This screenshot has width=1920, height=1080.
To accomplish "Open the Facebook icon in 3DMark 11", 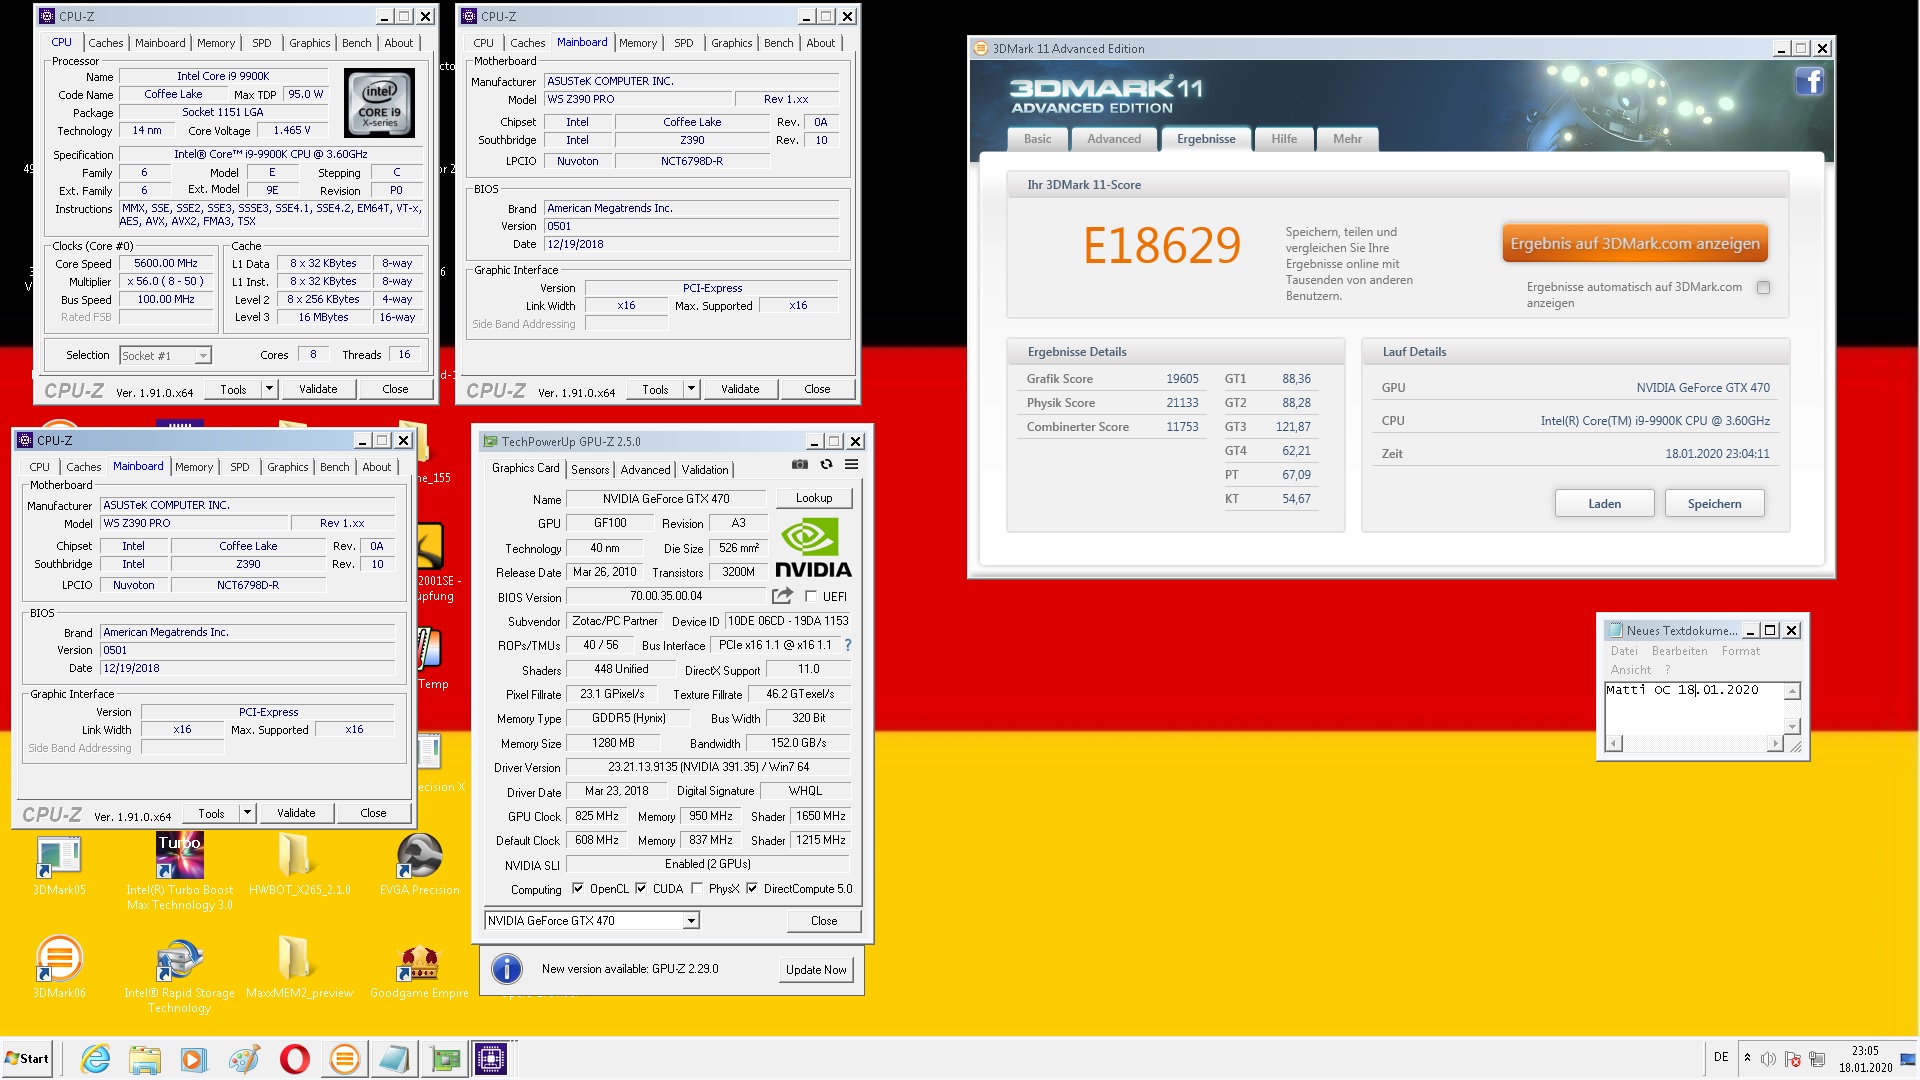I will 1809,81.
